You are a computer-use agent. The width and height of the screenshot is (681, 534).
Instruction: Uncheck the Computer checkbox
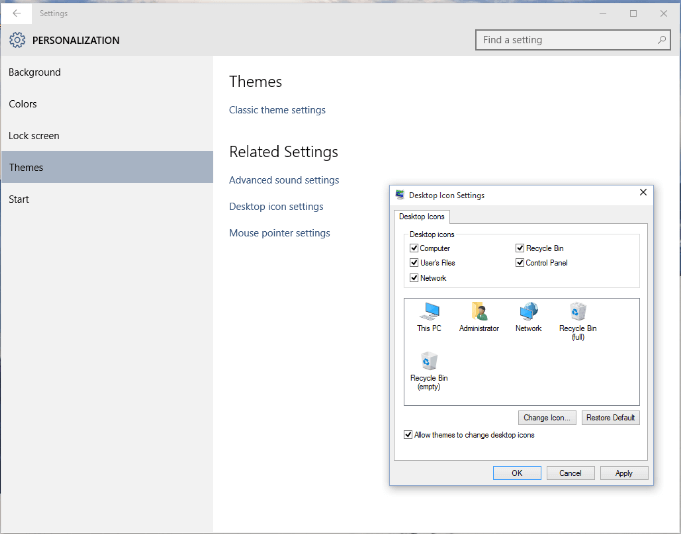[x=414, y=248]
